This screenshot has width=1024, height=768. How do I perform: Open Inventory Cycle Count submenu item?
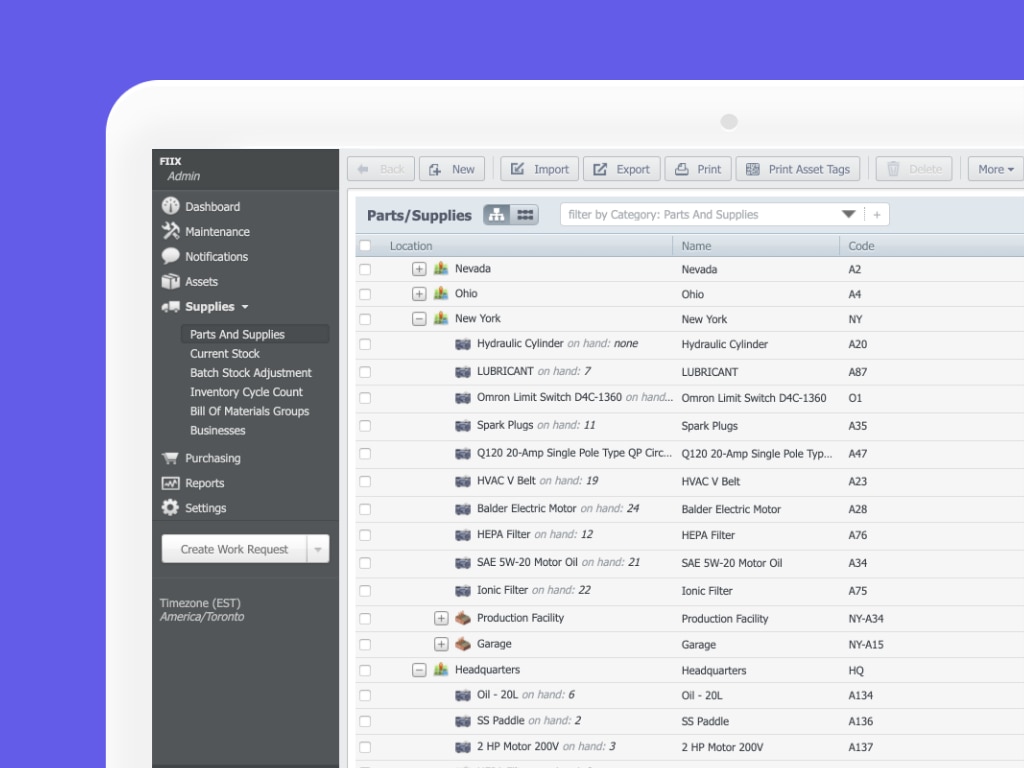246,392
